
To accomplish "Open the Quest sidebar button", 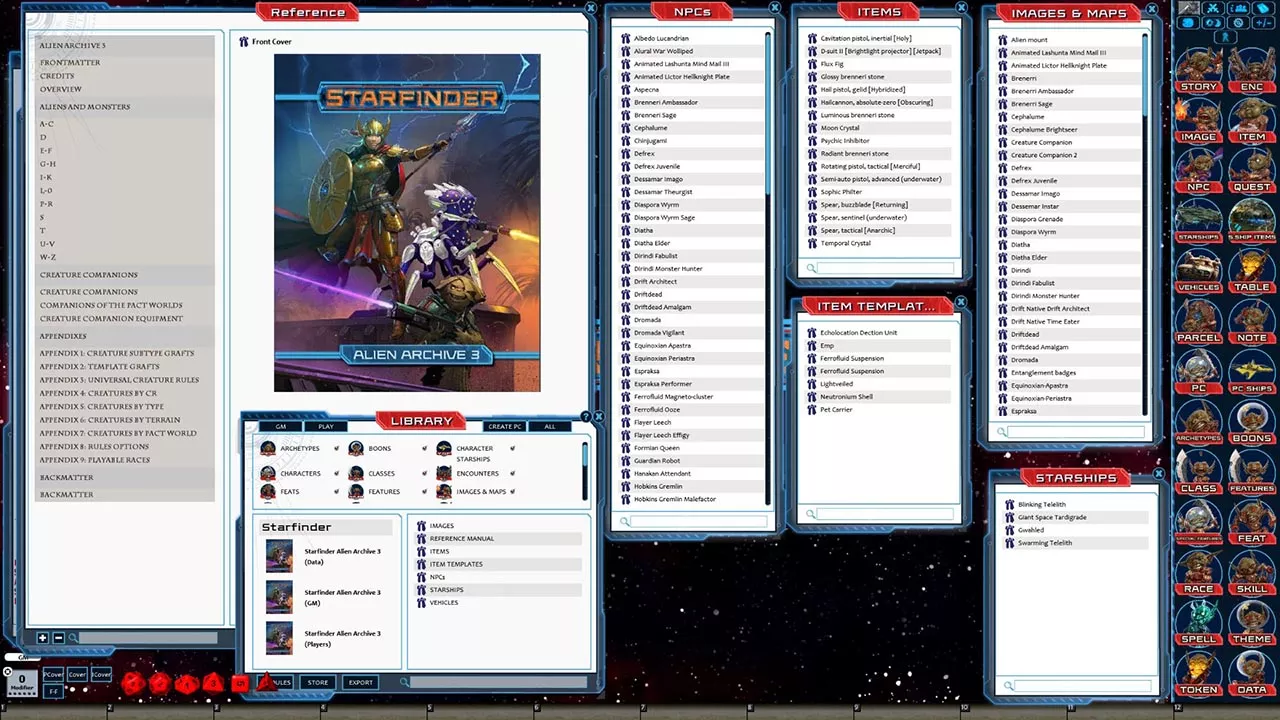I will pos(1251,170).
